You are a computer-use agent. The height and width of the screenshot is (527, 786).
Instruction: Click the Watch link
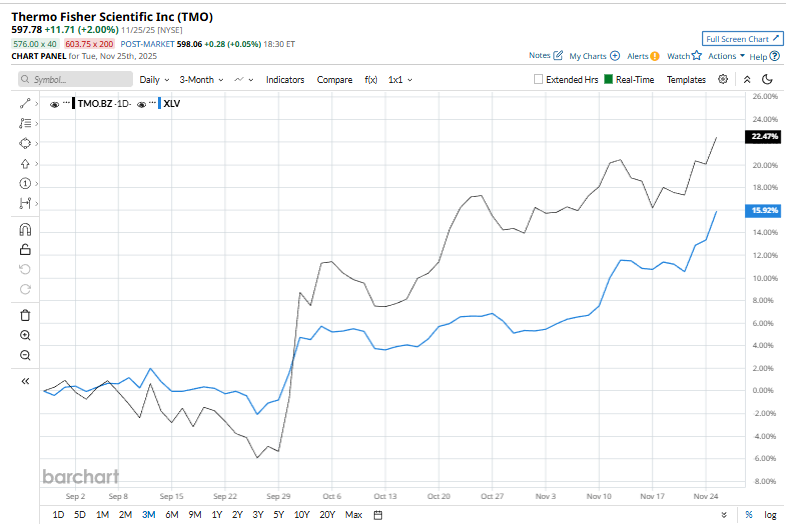click(x=679, y=56)
